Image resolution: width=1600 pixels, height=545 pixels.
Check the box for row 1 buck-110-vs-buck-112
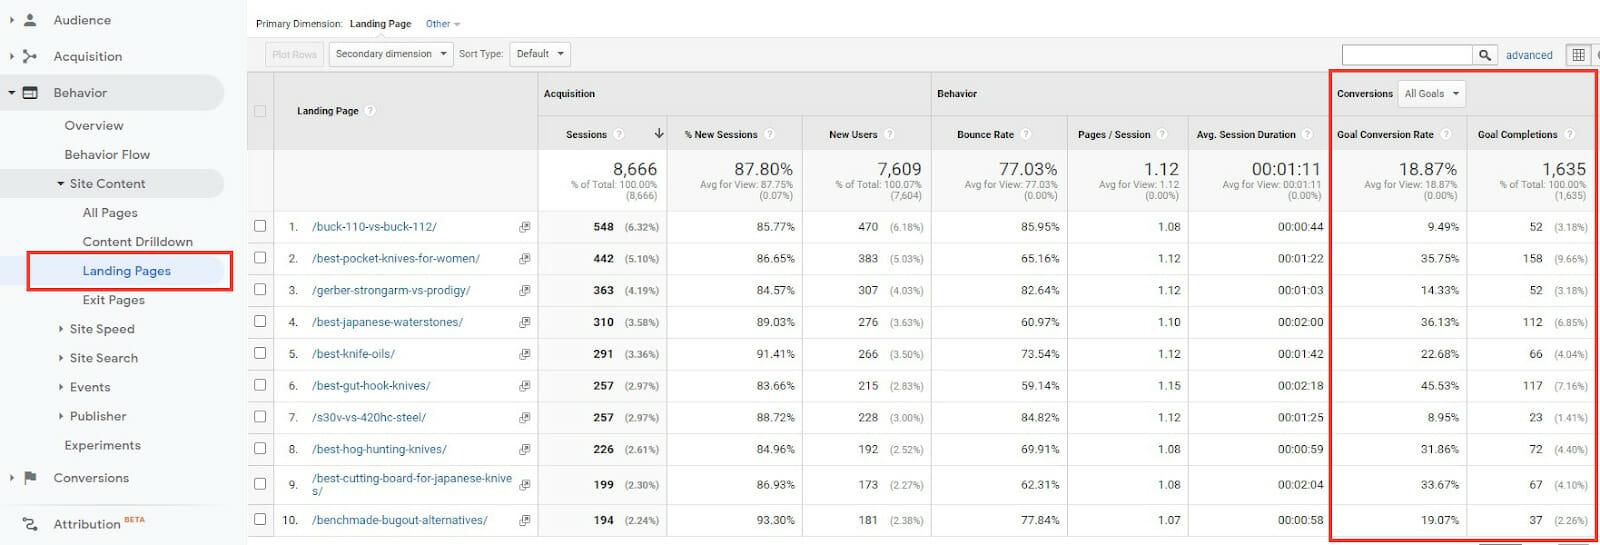point(260,226)
